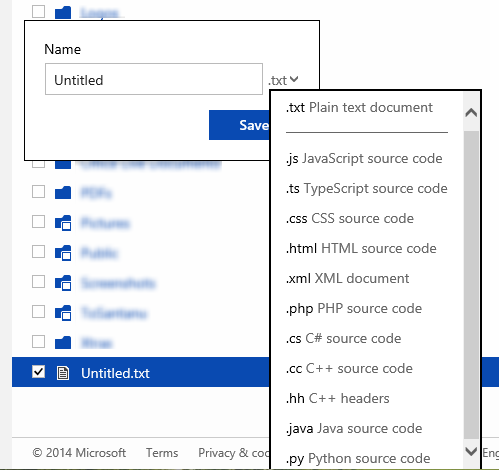The width and height of the screenshot is (499, 470).
Task: Choose .cc C++ source code
Action: tap(349, 369)
